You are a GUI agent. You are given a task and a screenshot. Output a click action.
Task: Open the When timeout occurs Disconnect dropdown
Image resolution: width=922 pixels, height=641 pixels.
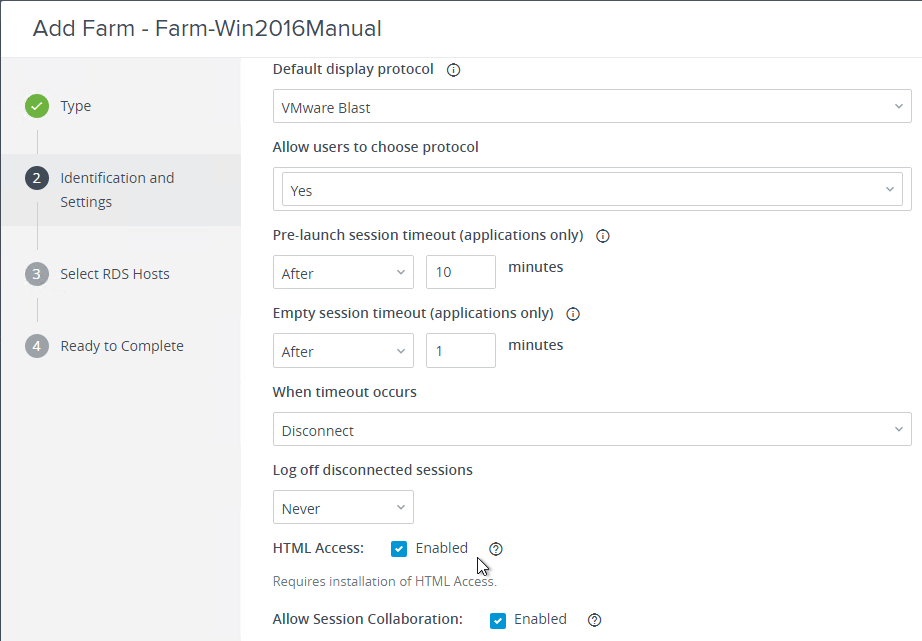point(592,431)
